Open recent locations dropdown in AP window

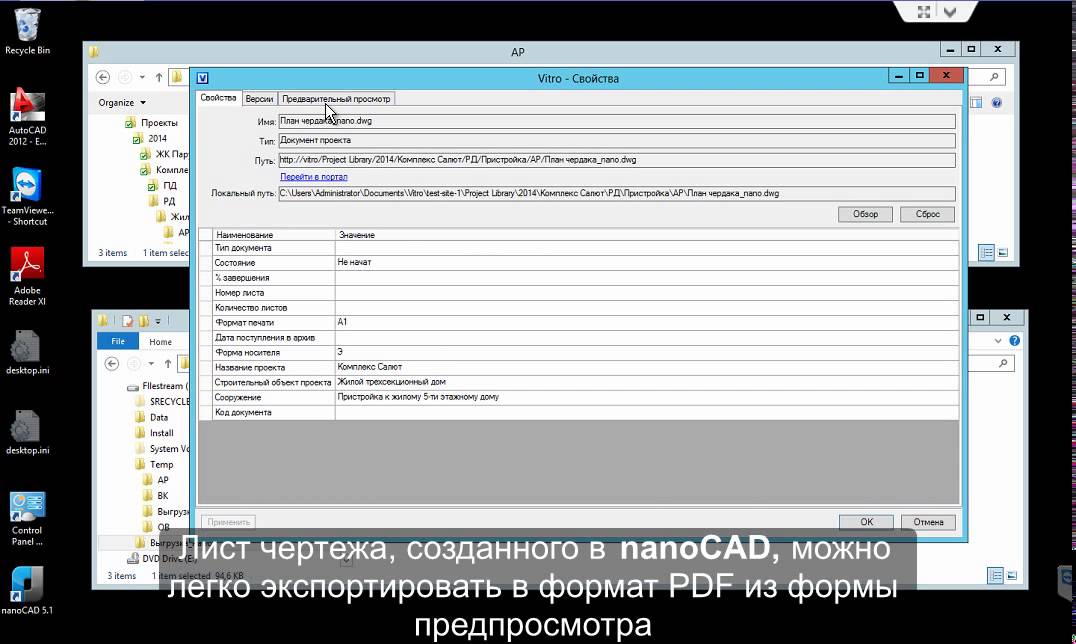(142, 77)
